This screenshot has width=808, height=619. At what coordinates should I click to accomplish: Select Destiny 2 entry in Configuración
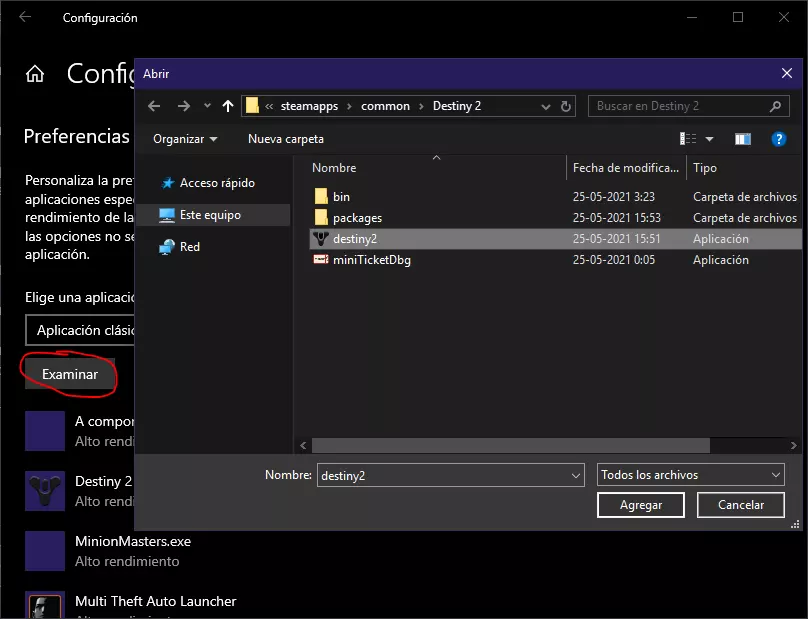click(79, 491)
